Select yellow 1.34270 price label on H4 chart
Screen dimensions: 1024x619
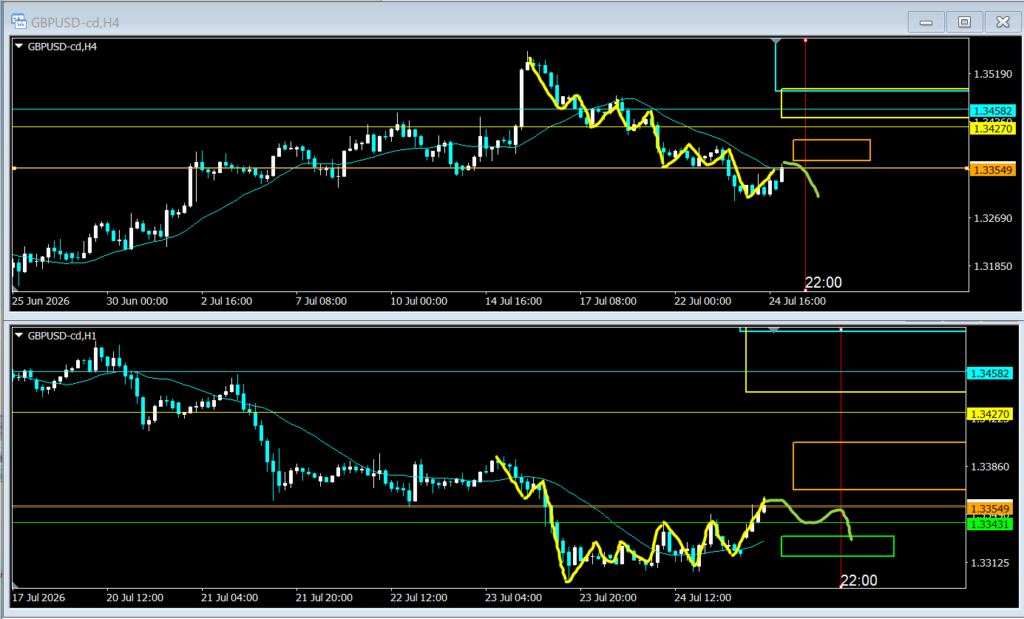coord(993,129)
